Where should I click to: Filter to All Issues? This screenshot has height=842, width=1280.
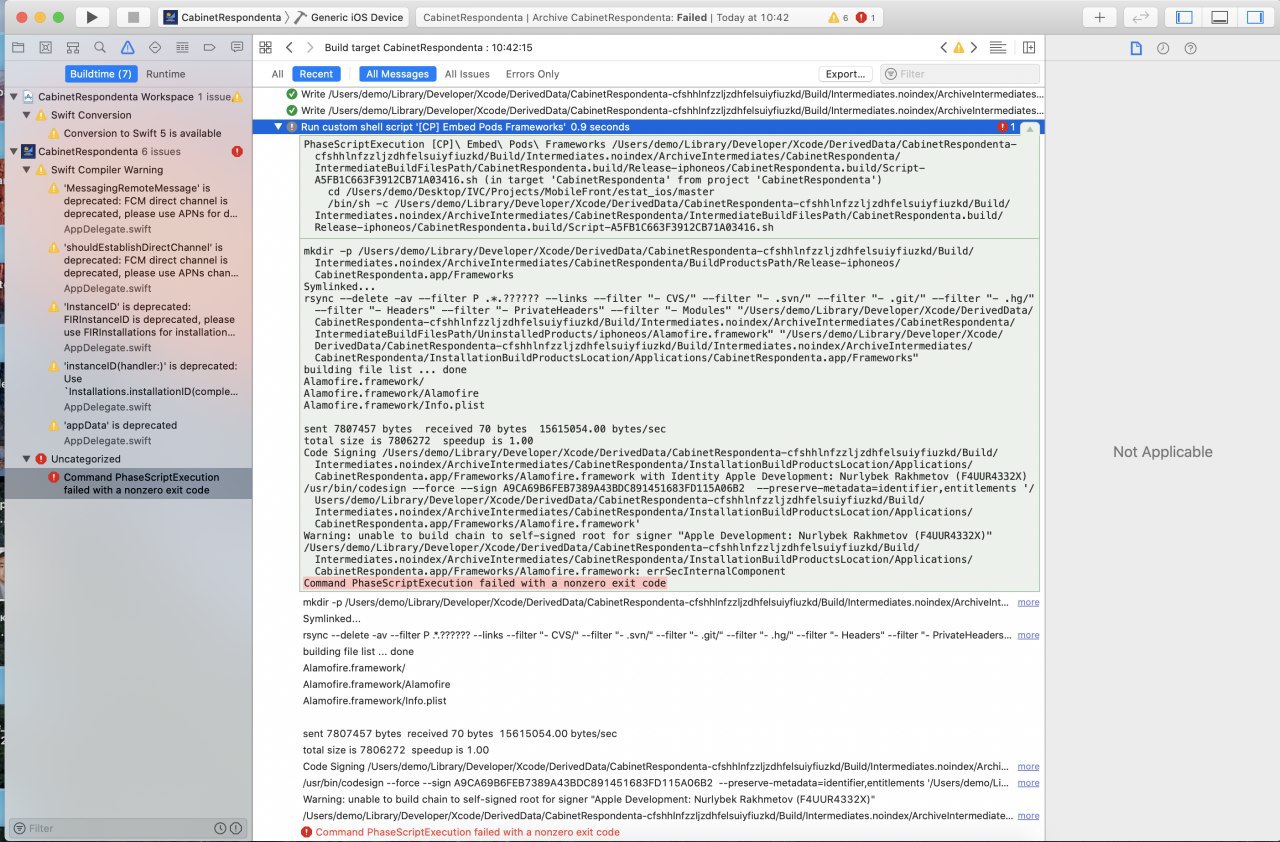coord(467,74)
